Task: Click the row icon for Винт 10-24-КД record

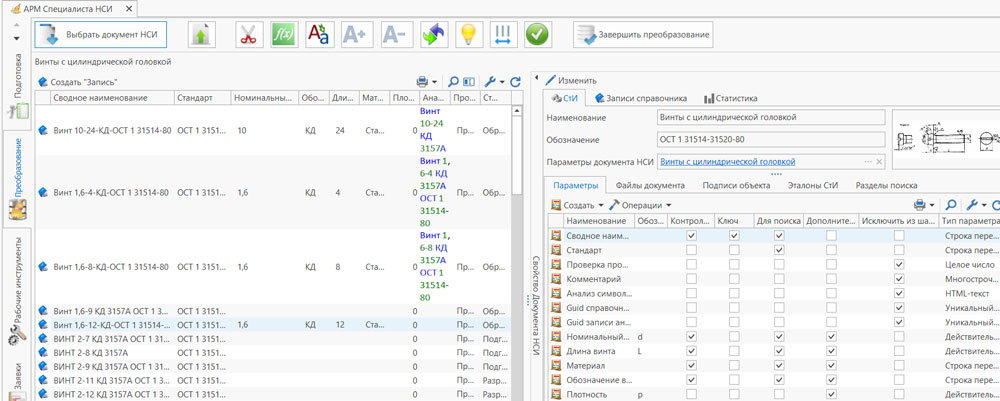Action: tap(43, 130)
